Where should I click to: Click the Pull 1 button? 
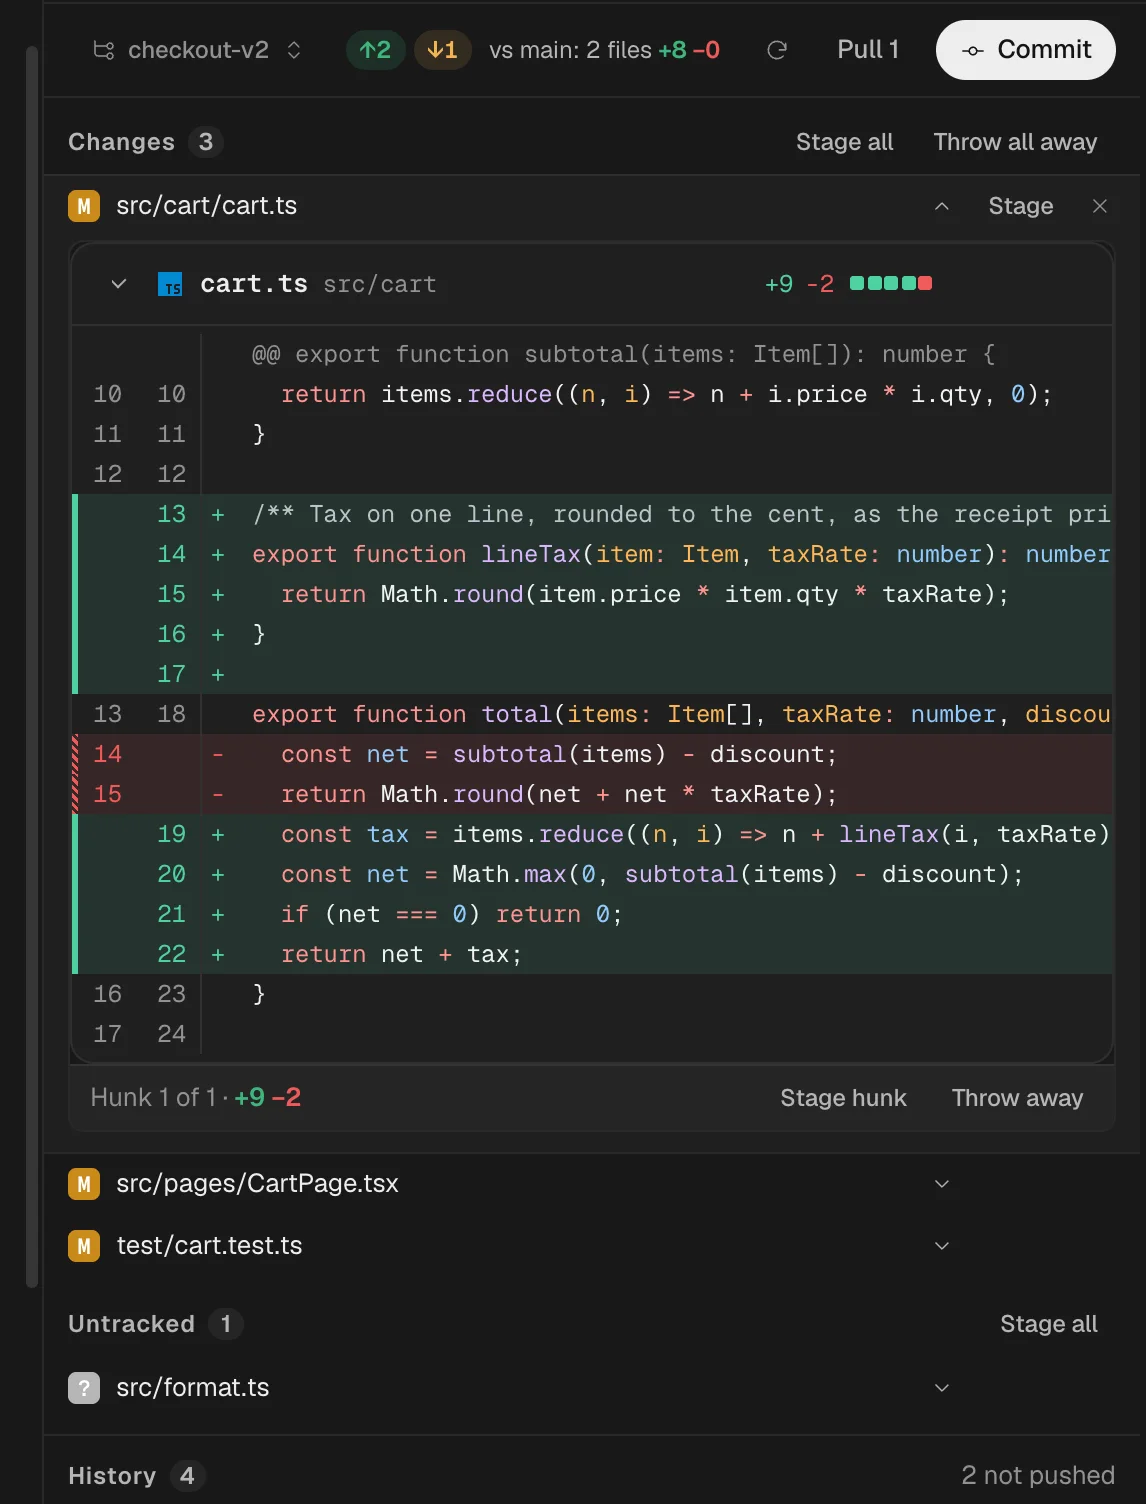(x=868, y=50)
